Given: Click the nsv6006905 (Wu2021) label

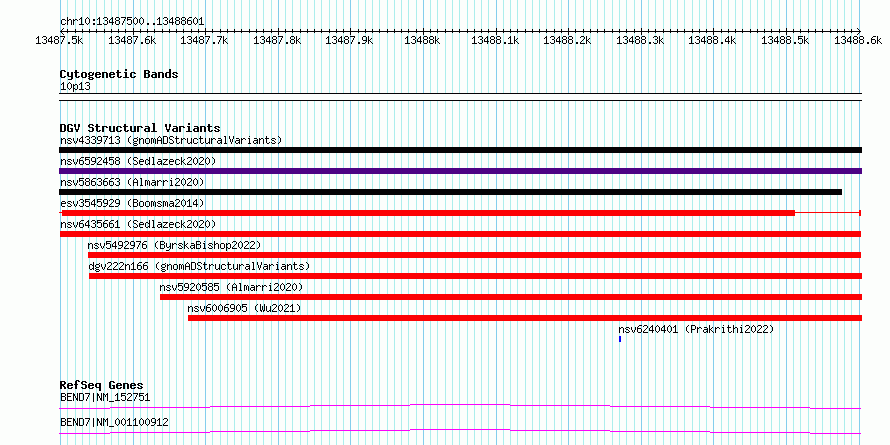Looking at the screenshot, I should (x=244, y=308).
